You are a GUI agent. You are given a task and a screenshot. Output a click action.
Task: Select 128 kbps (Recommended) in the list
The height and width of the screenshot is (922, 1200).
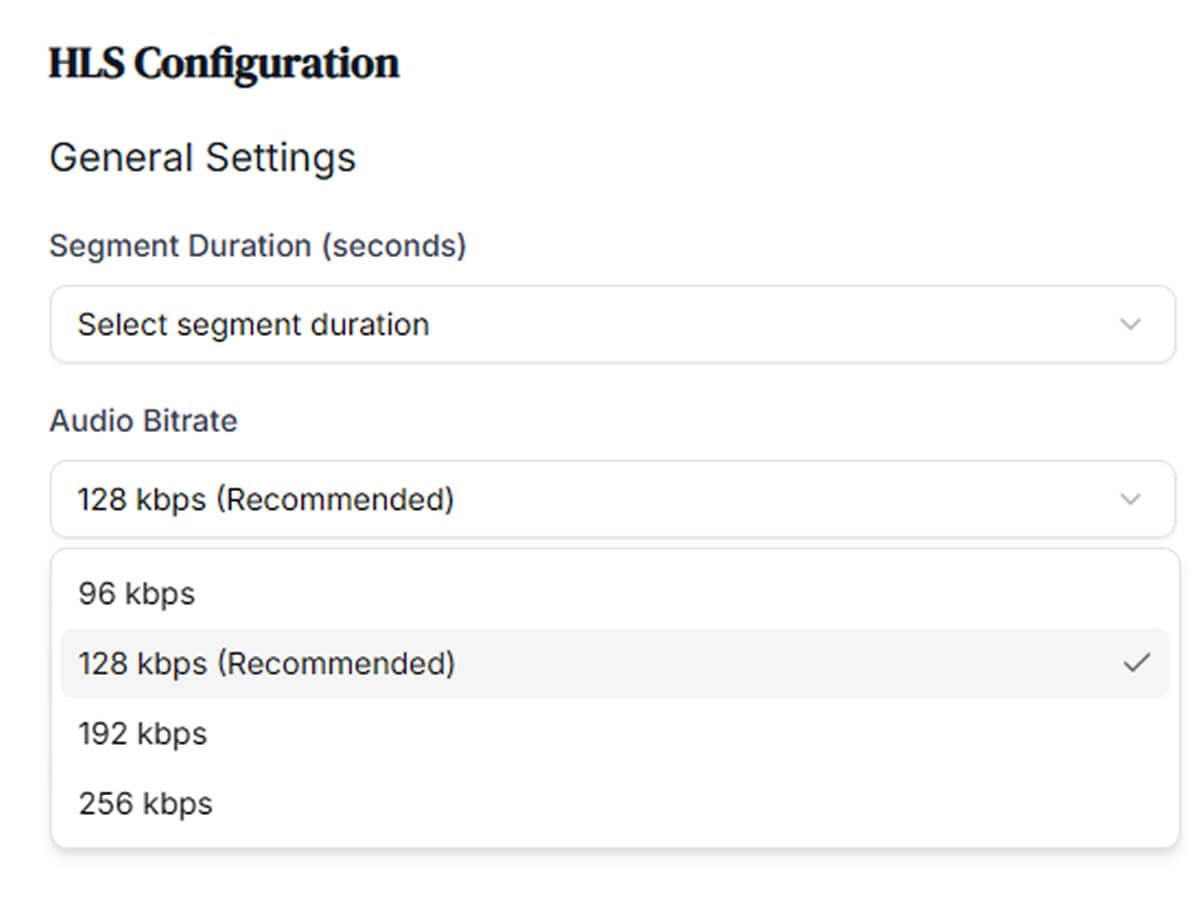(x=615, y=663)
